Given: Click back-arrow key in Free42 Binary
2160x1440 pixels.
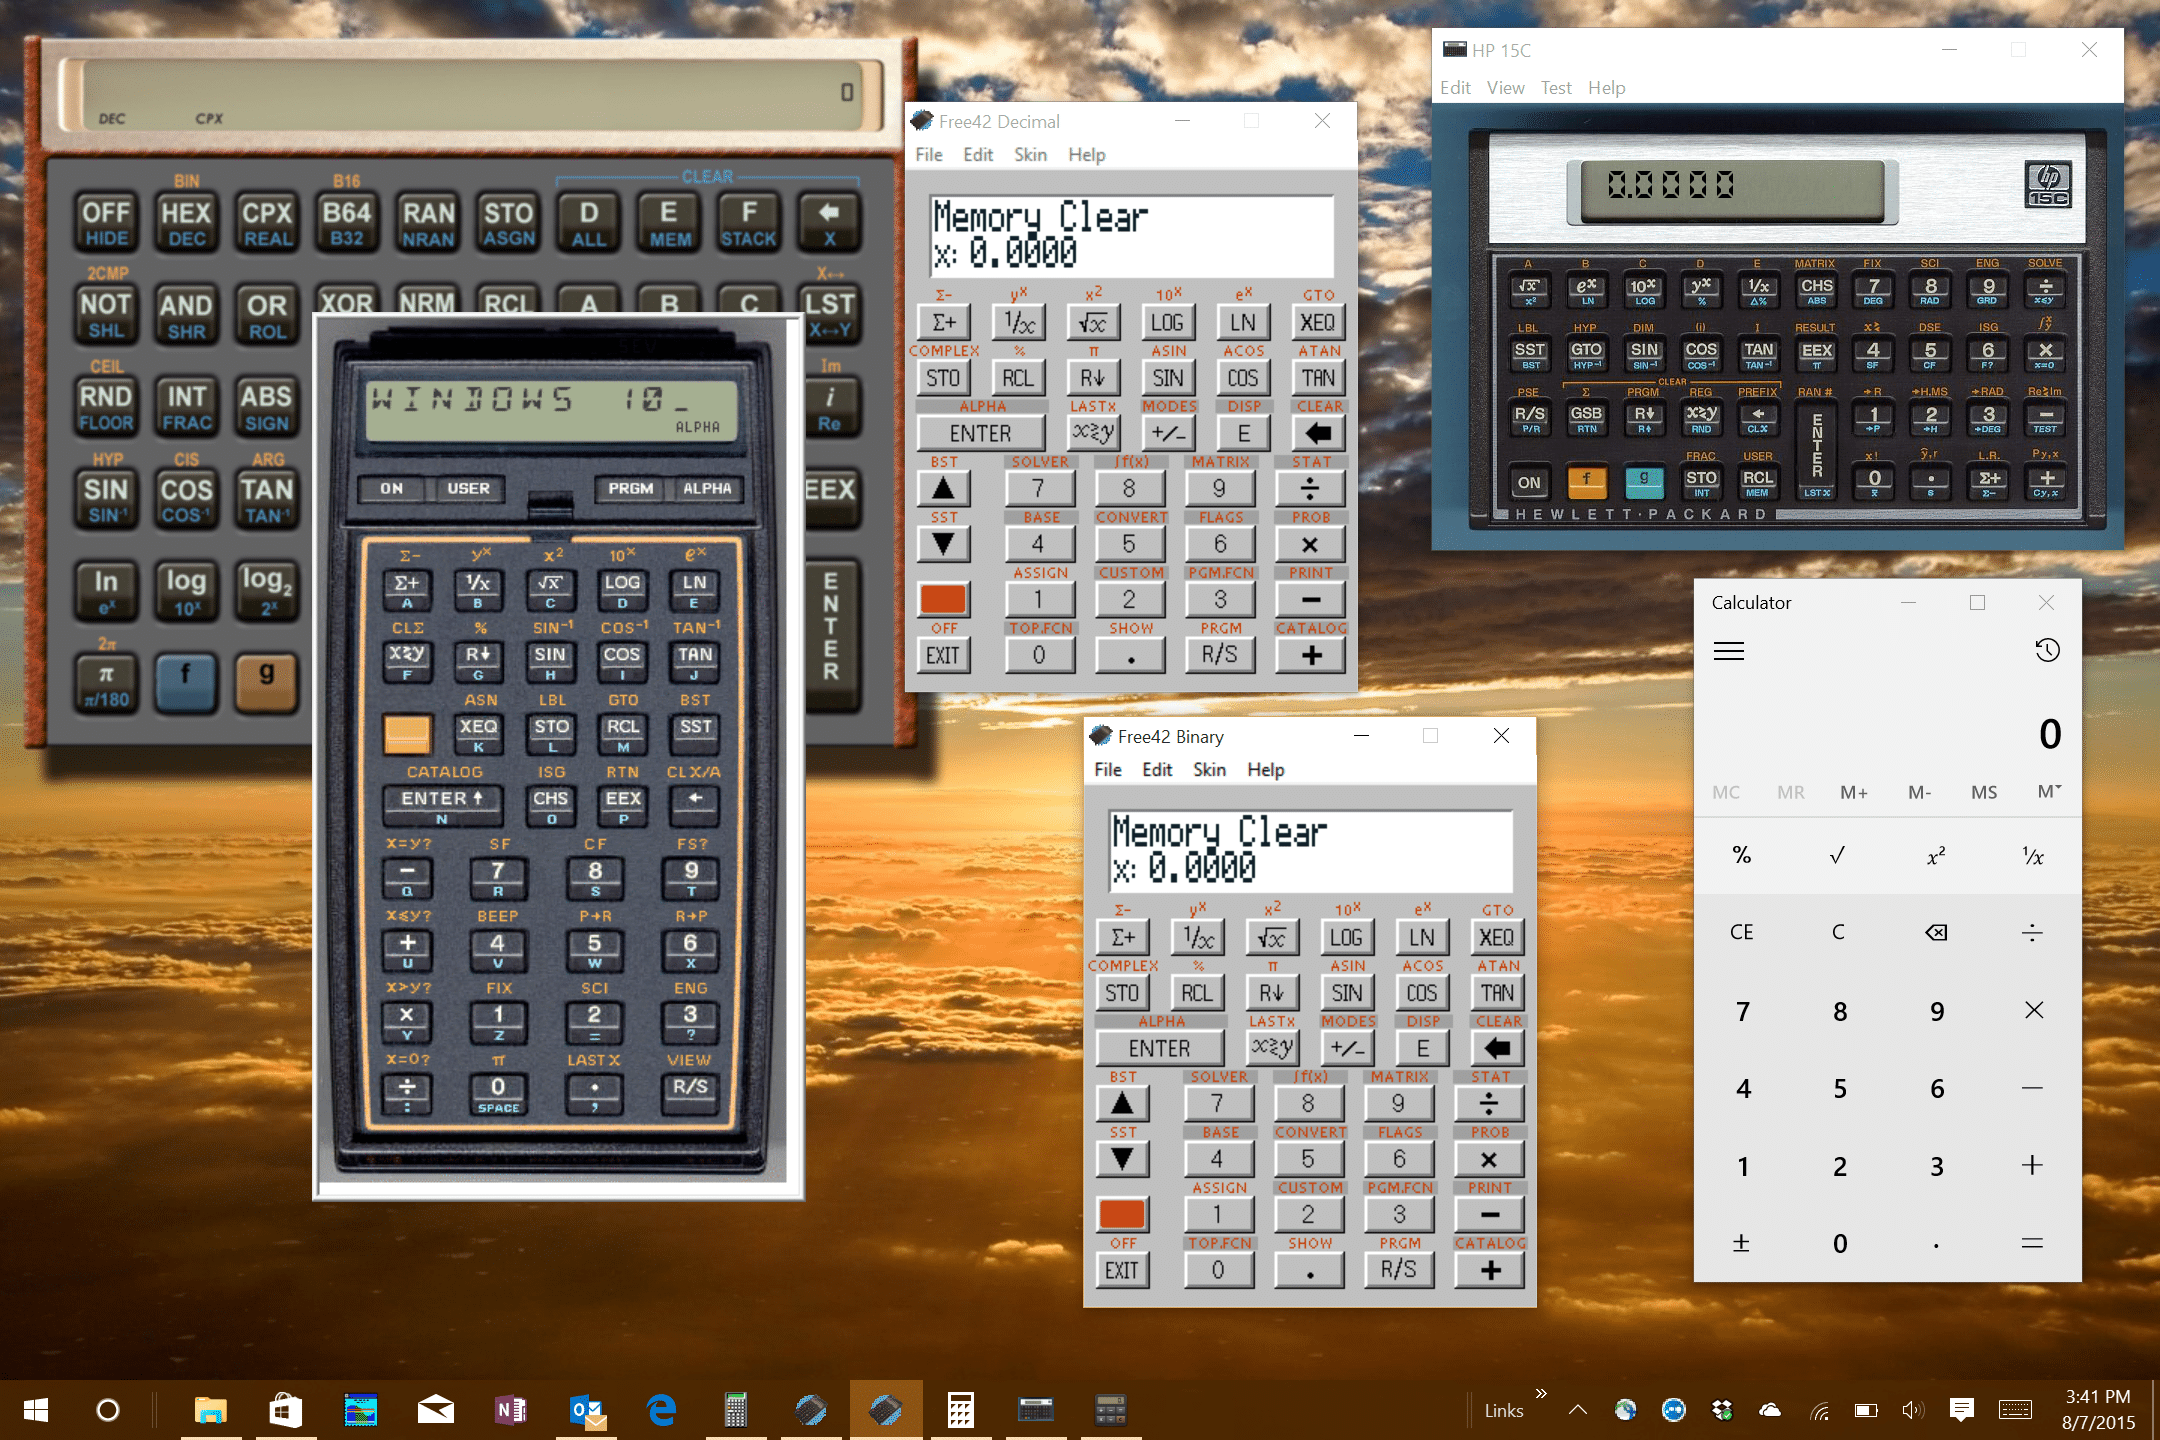Looking at the screenshot, I should 1497,1048.
